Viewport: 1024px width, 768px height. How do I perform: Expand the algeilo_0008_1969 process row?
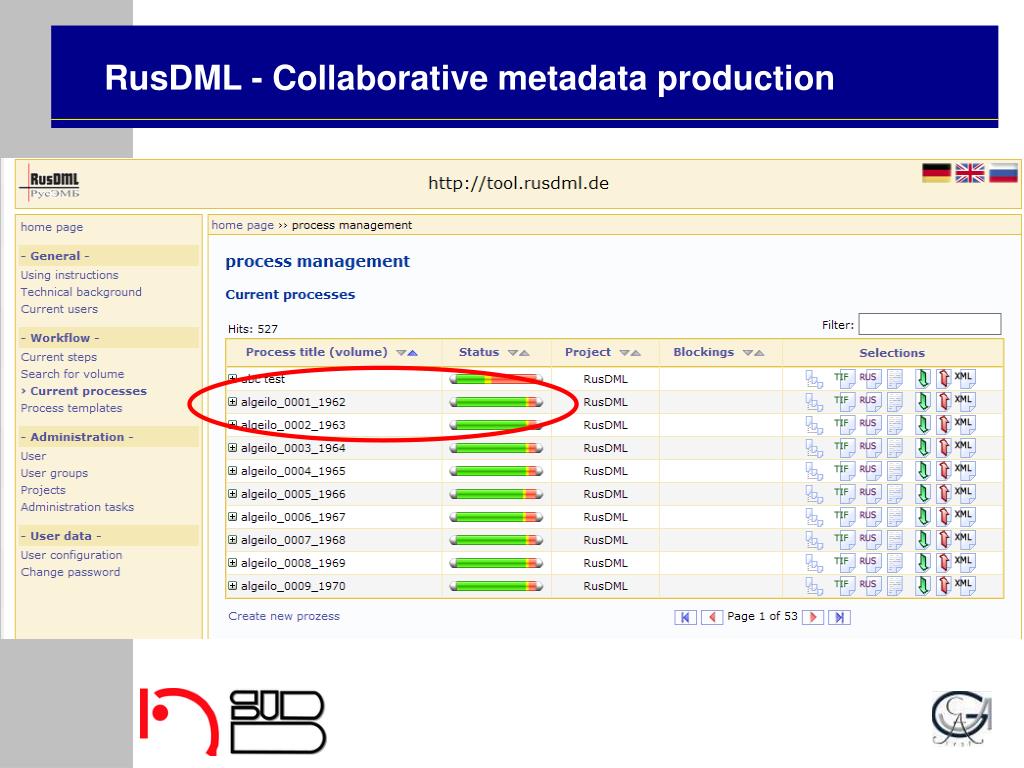[x=232, y=562]
